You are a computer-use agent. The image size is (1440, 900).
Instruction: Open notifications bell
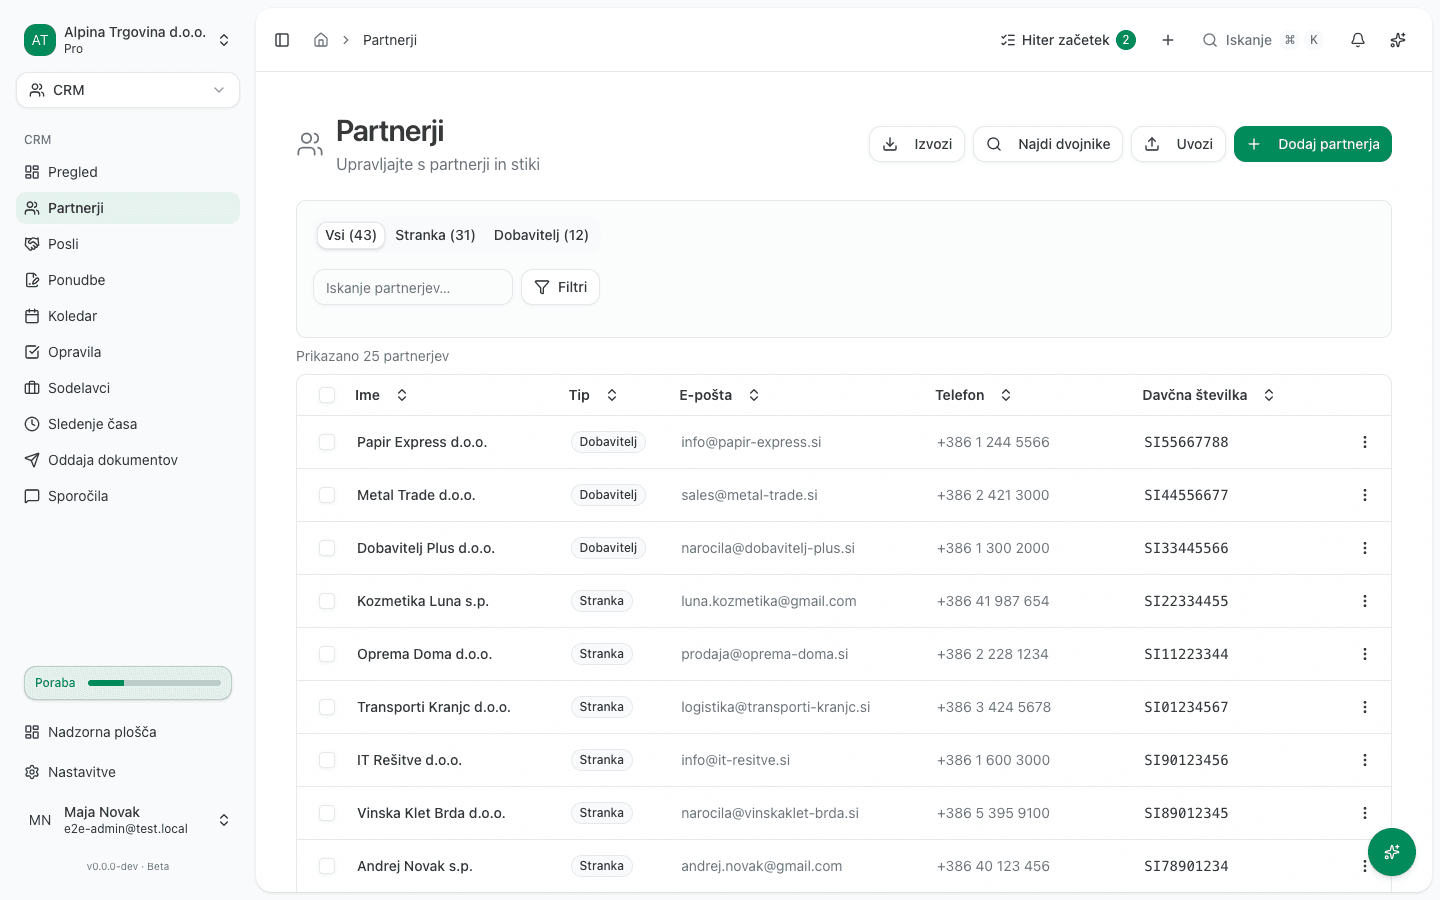click(1358, 40)
